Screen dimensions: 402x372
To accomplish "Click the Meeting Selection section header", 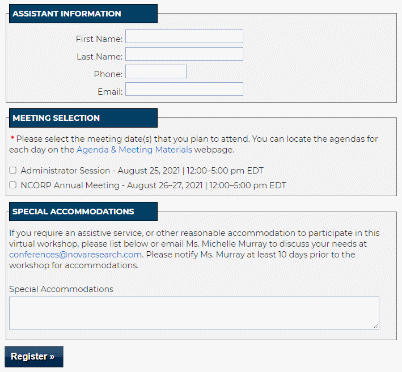I will (83, 118).
